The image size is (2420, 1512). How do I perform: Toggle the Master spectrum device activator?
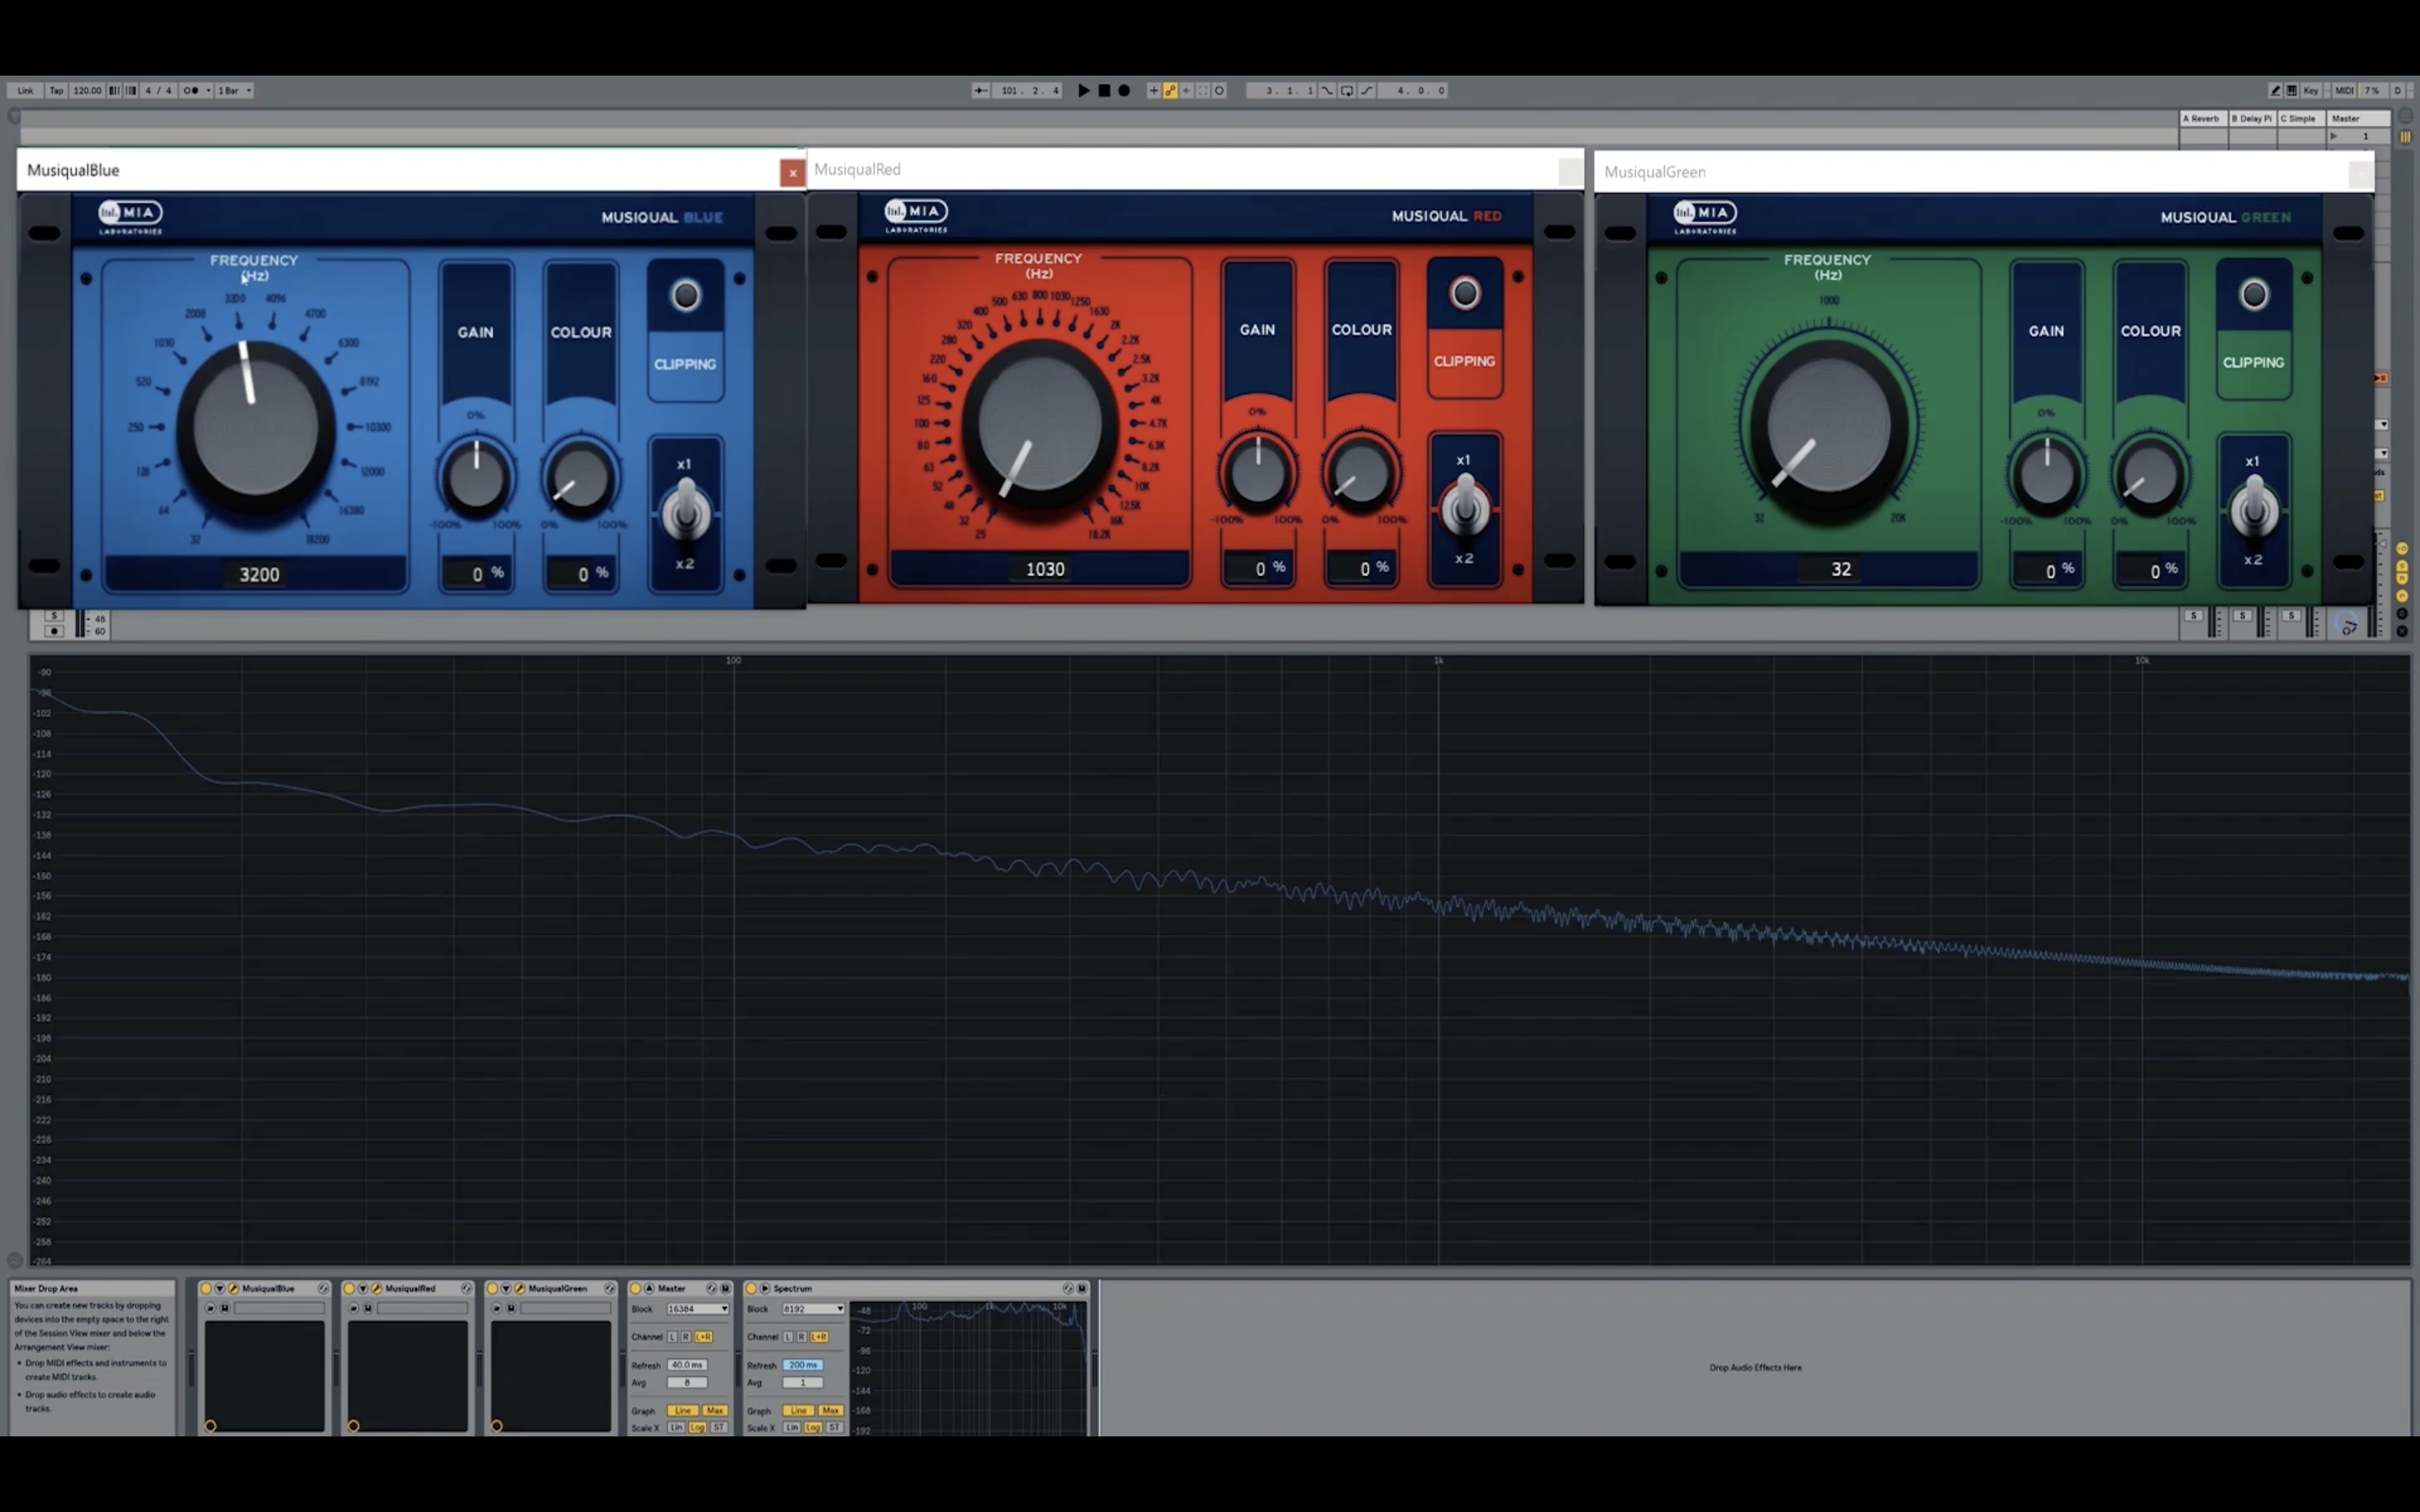(x=635, y=1288)
